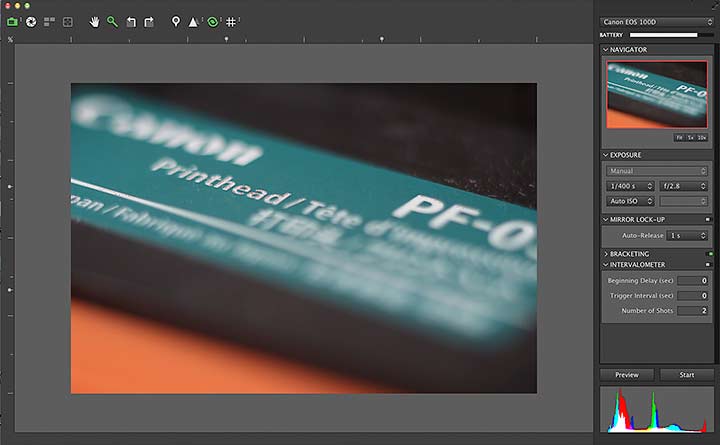The height and width of the screenshot is (445, 720).
Task: Open the Auto ISO dropdown
Action: 630,201
